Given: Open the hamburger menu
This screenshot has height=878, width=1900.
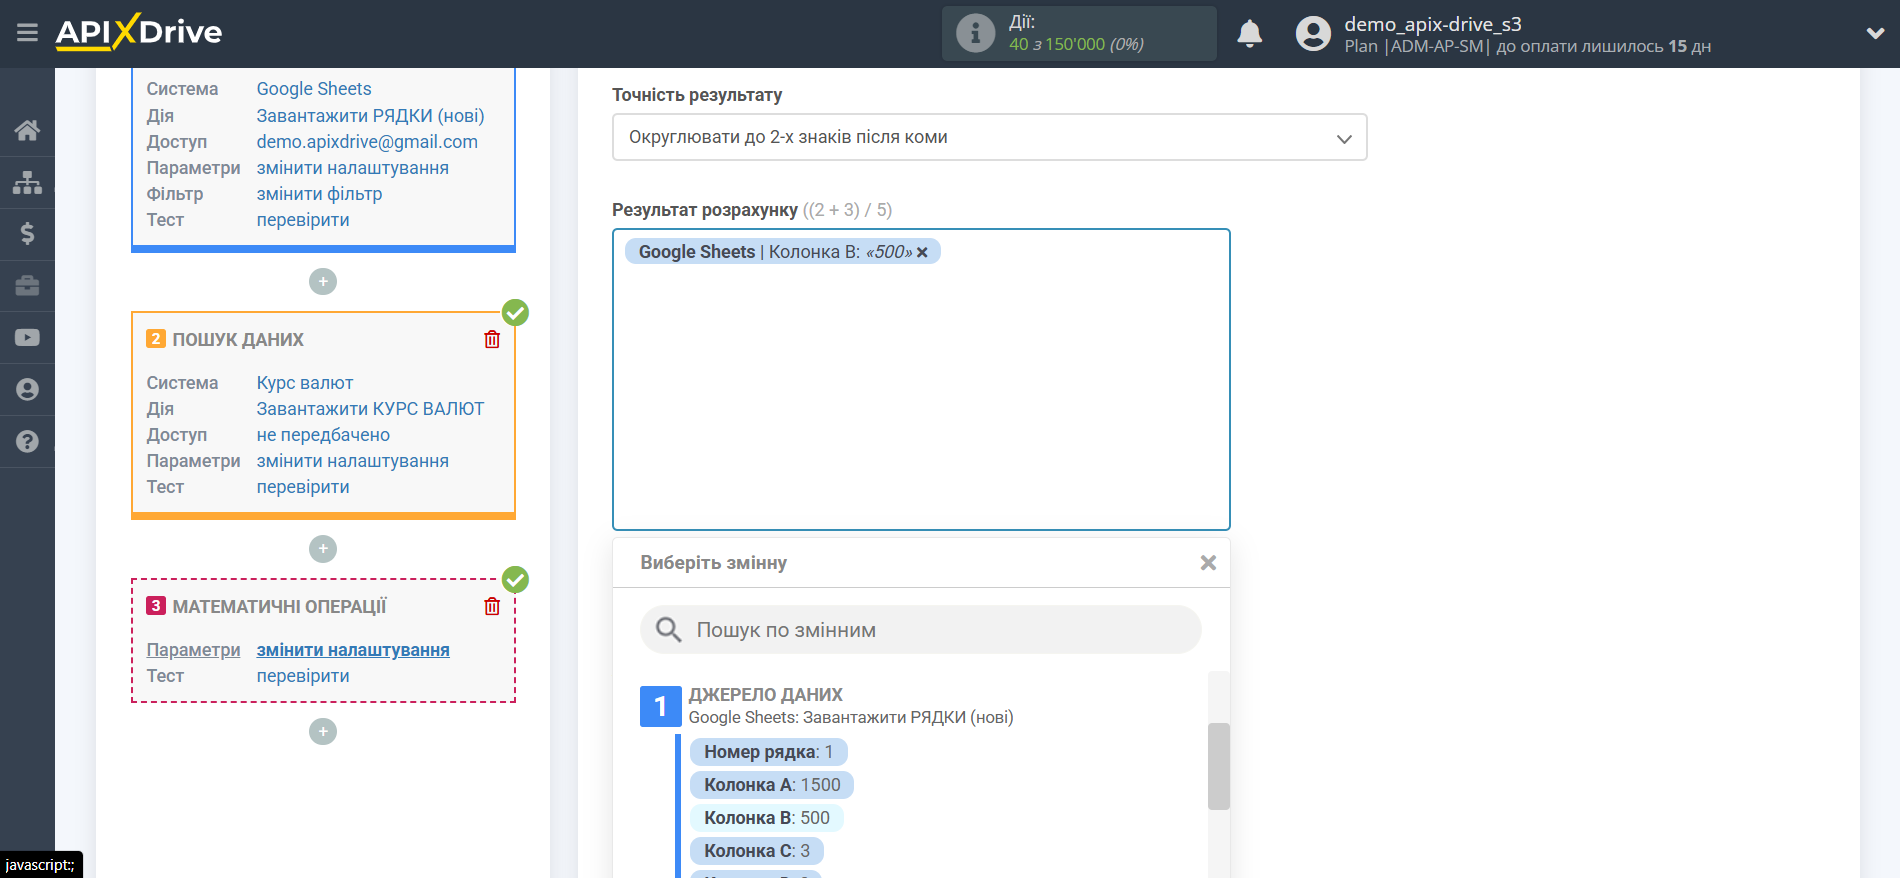Looking at the screenshot, I should (x=27, y=33).
